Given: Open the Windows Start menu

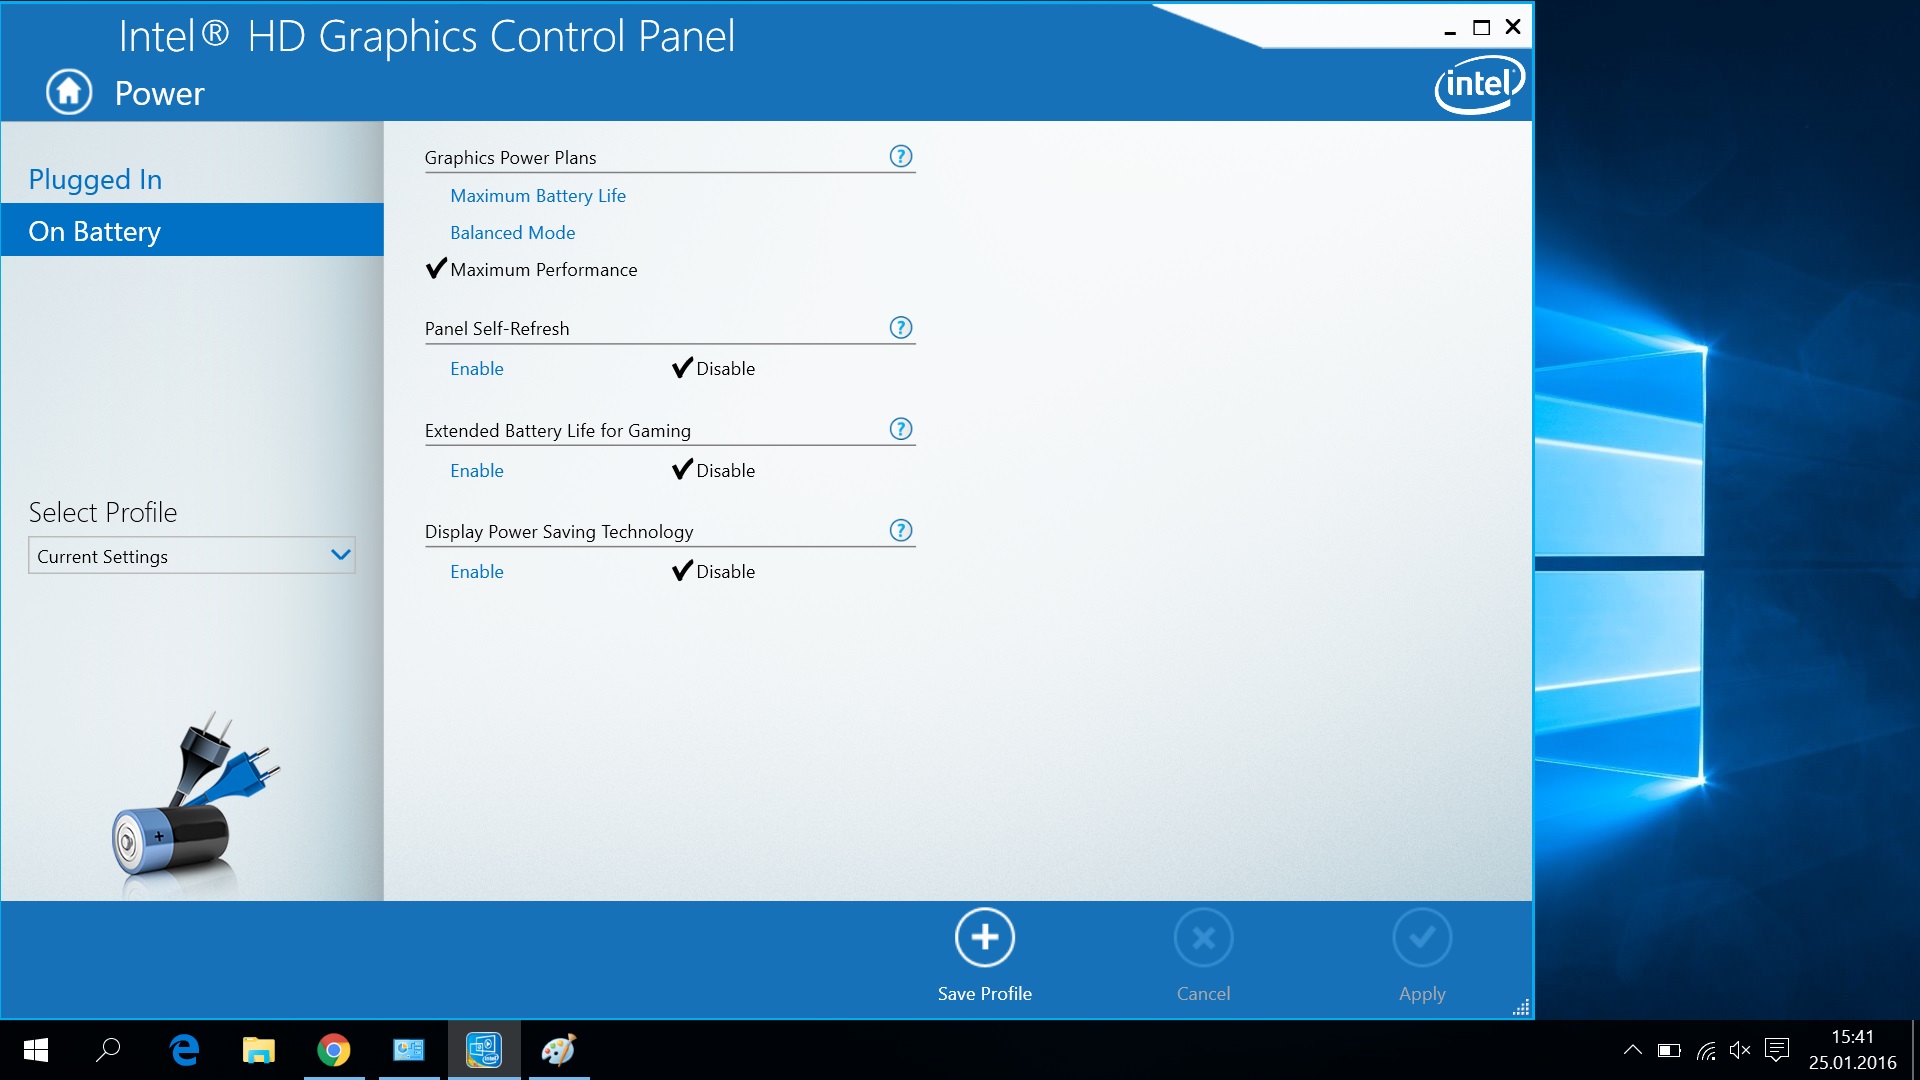Looking at the screenshot, I should point(36,1050).
